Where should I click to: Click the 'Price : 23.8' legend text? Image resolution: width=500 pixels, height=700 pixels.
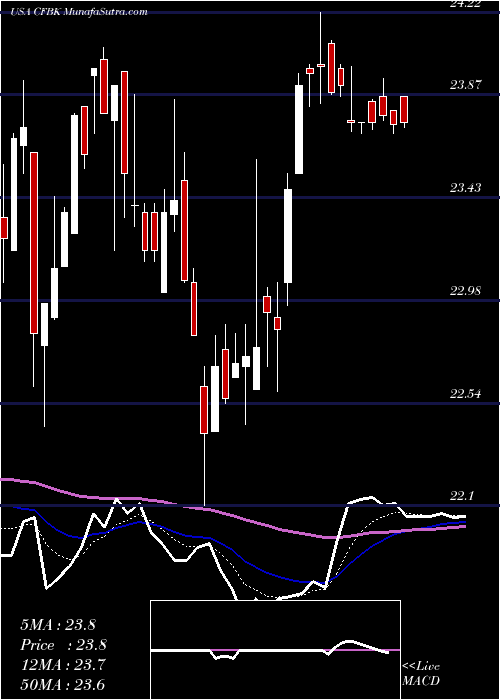pos(63,645)
